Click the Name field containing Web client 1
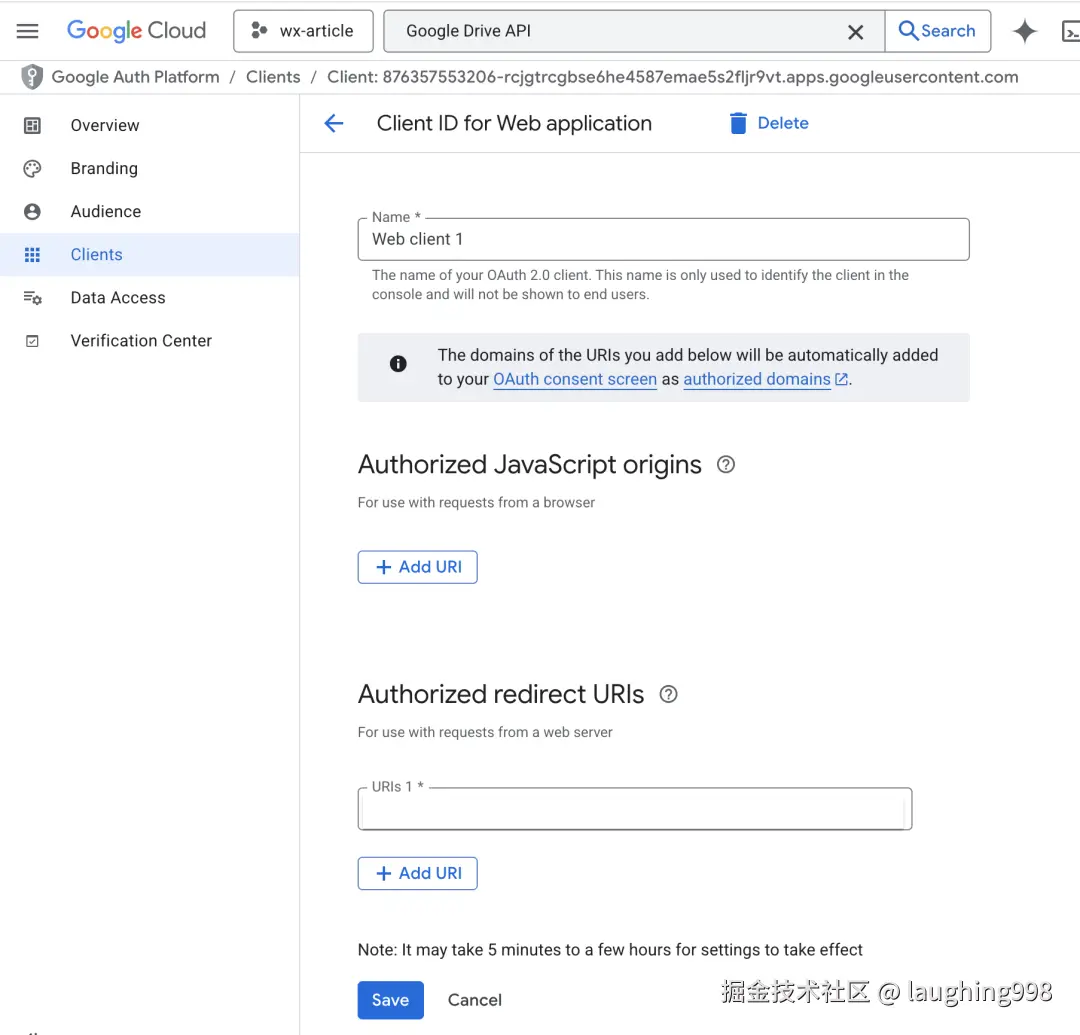 coord(663,240)
